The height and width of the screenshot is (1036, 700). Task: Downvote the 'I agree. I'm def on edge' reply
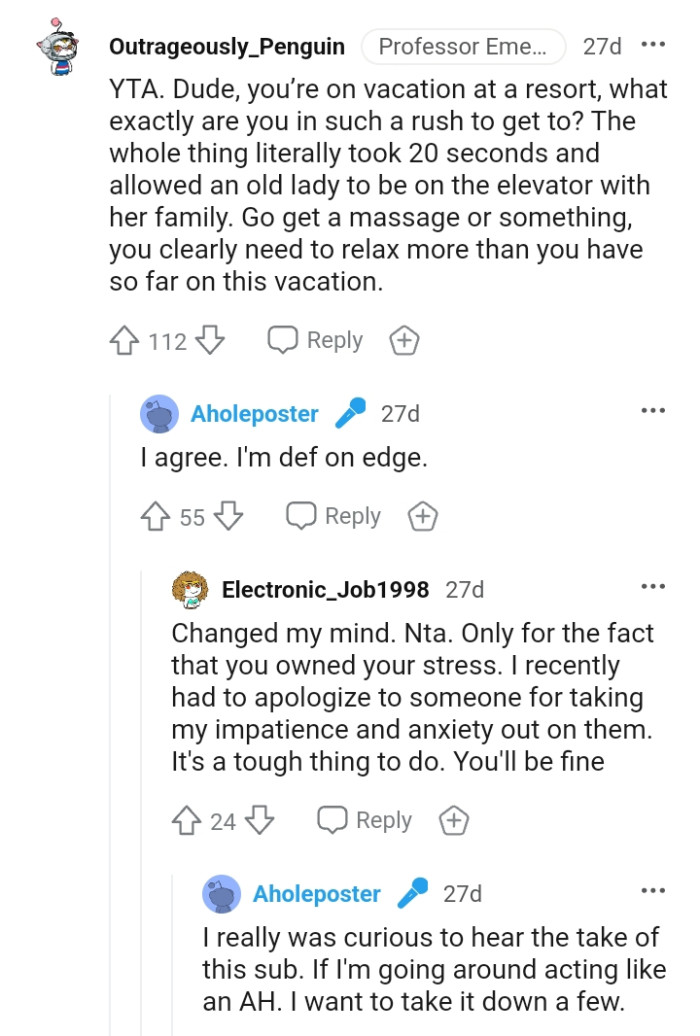[228, 516]
